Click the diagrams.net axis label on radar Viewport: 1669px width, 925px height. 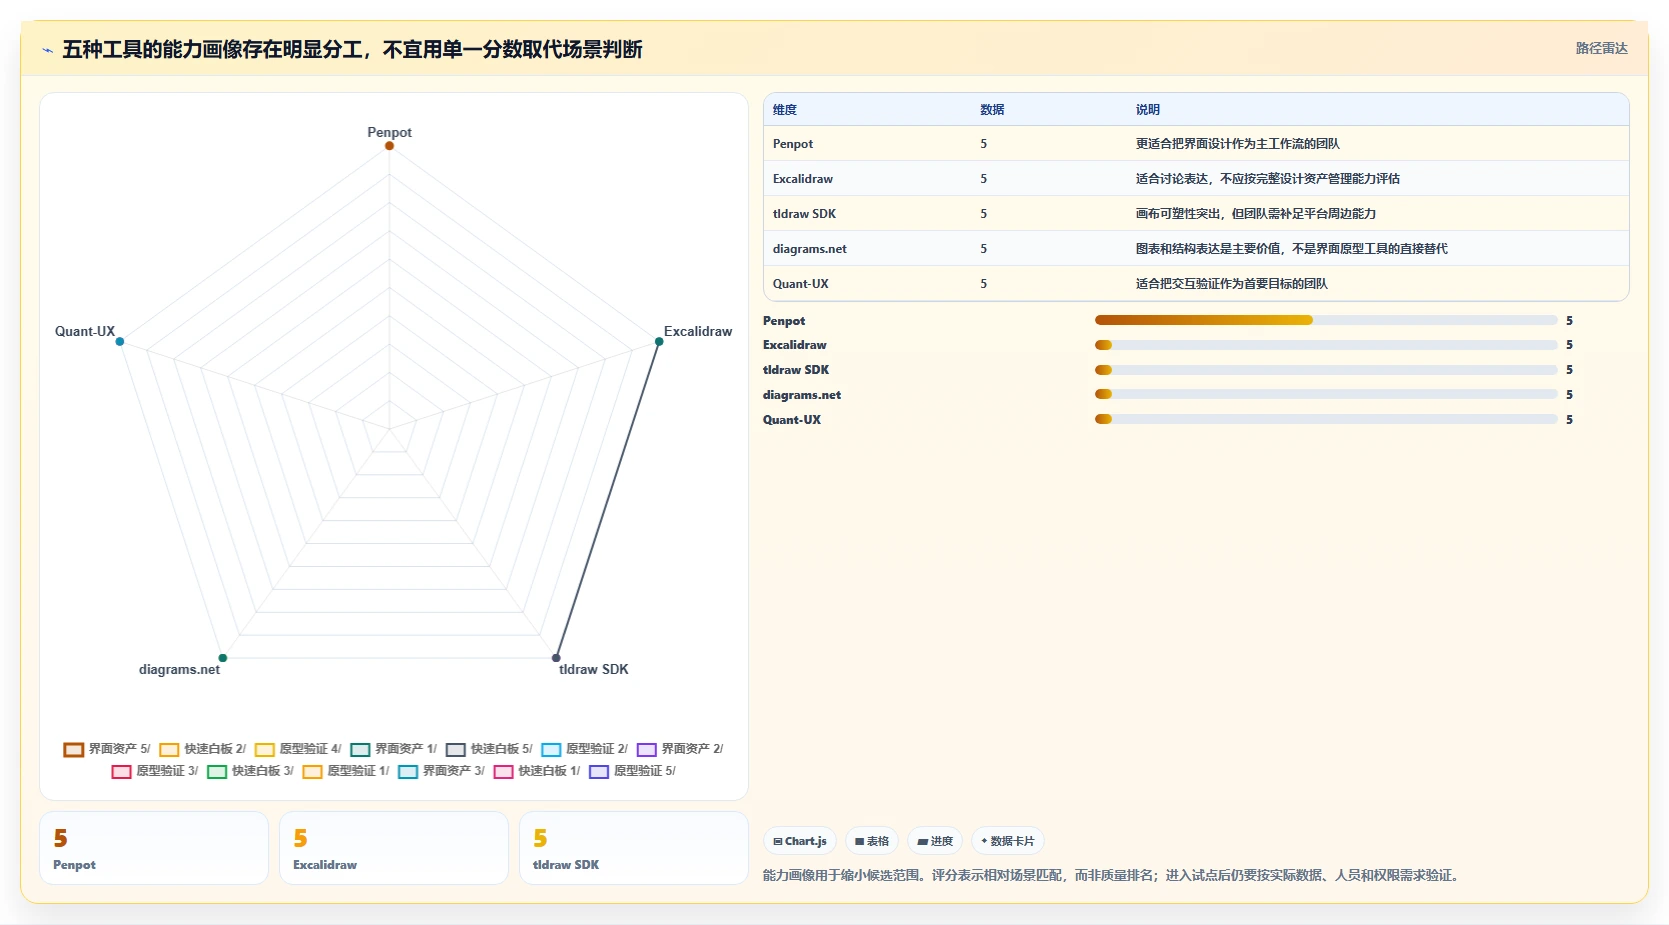point(179,669)
